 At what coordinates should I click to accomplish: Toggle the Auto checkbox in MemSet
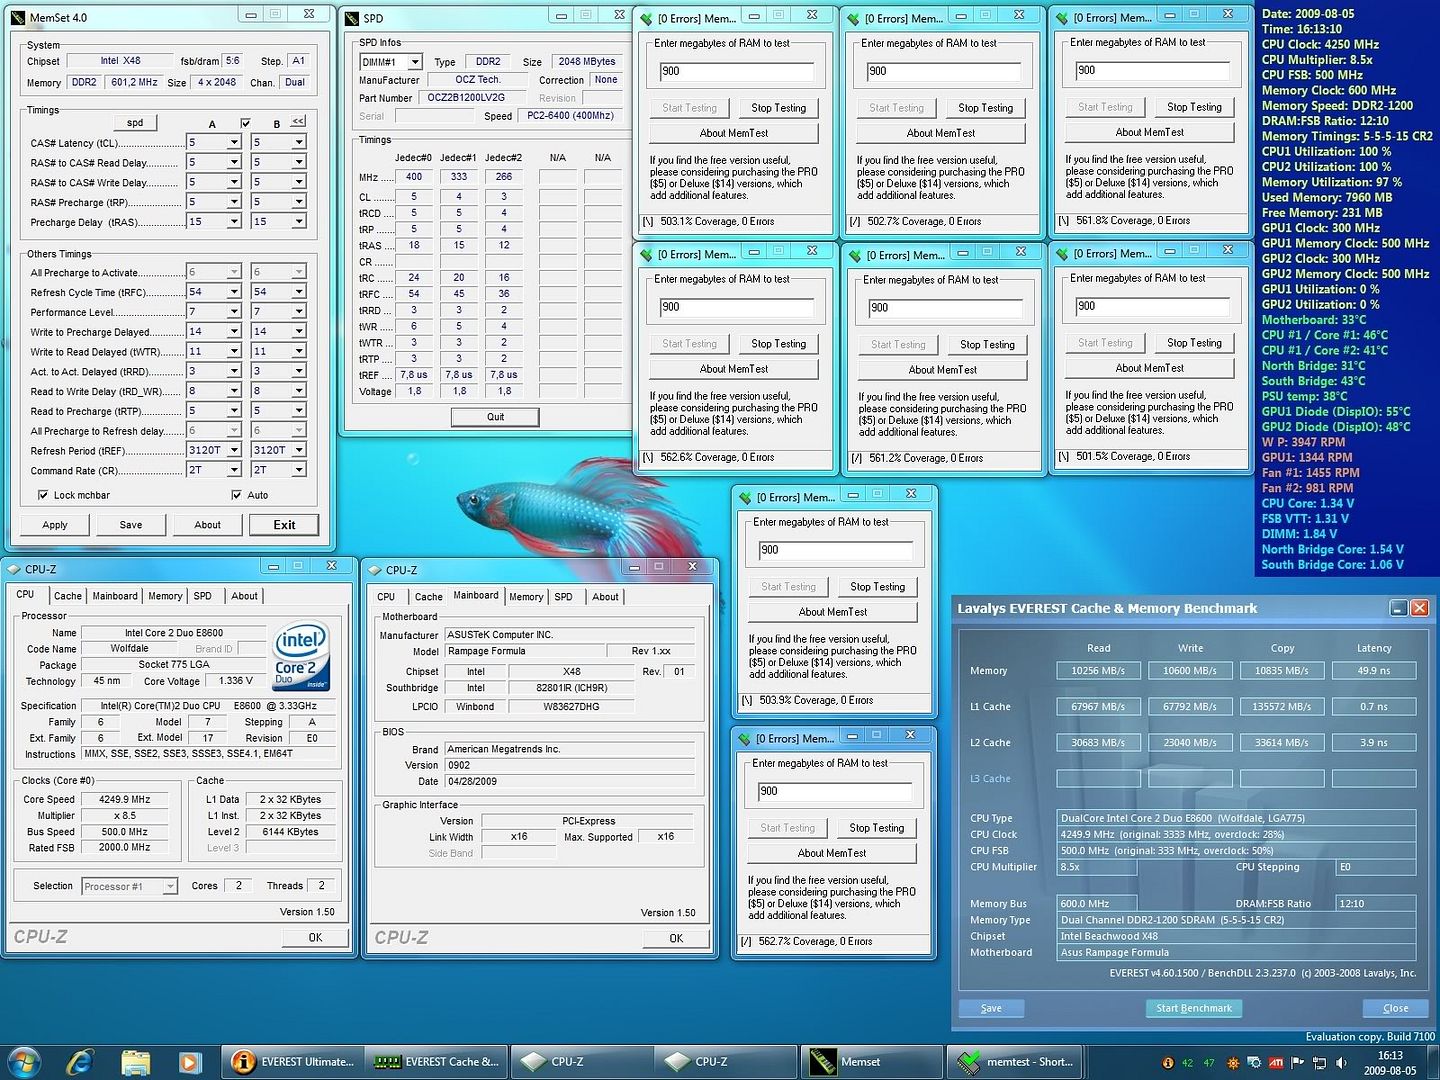coord(236,495)
